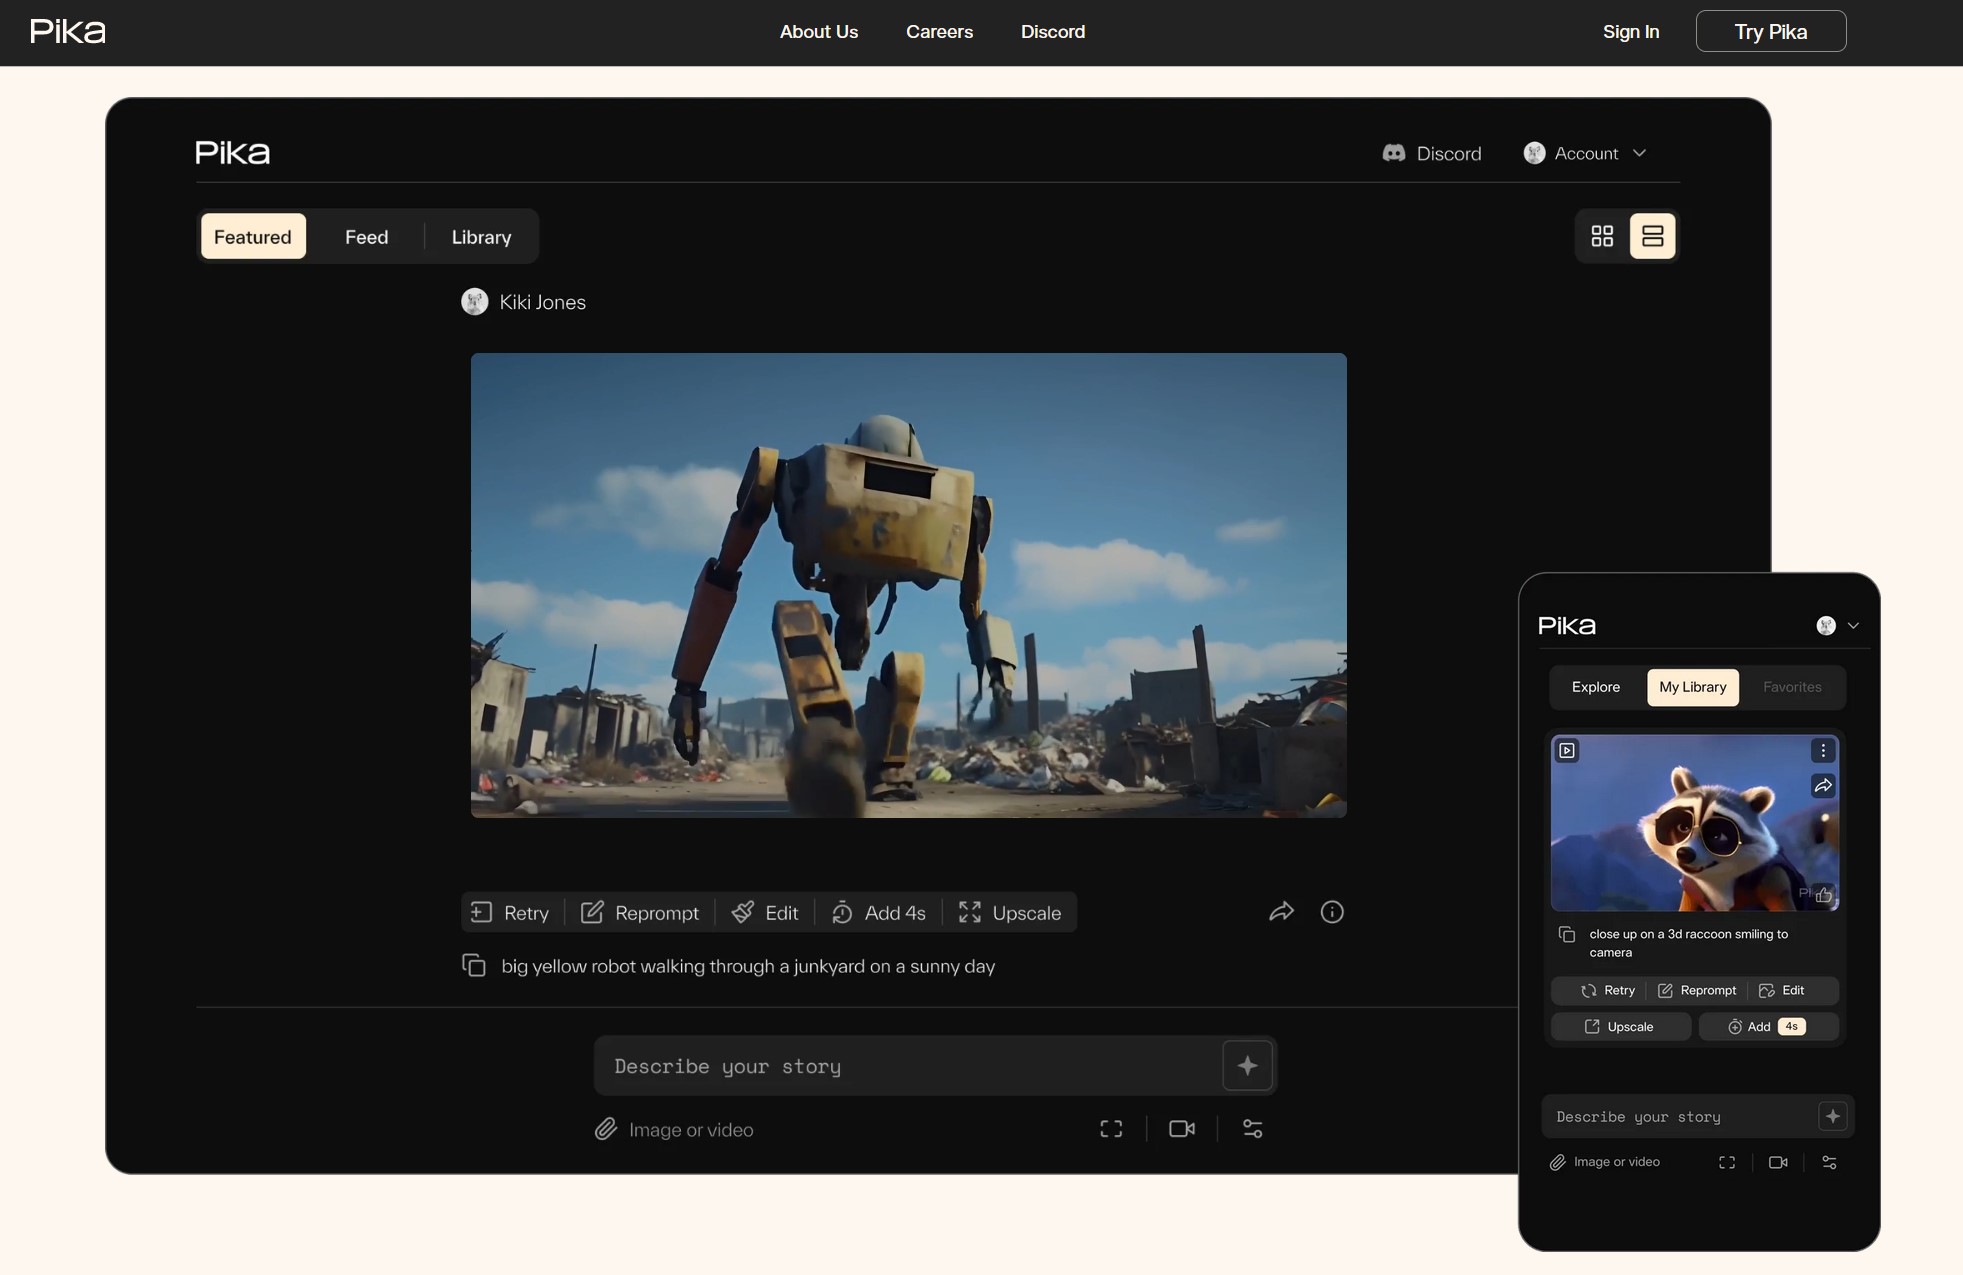Expand the Account dropdown

click(1586, 153)
